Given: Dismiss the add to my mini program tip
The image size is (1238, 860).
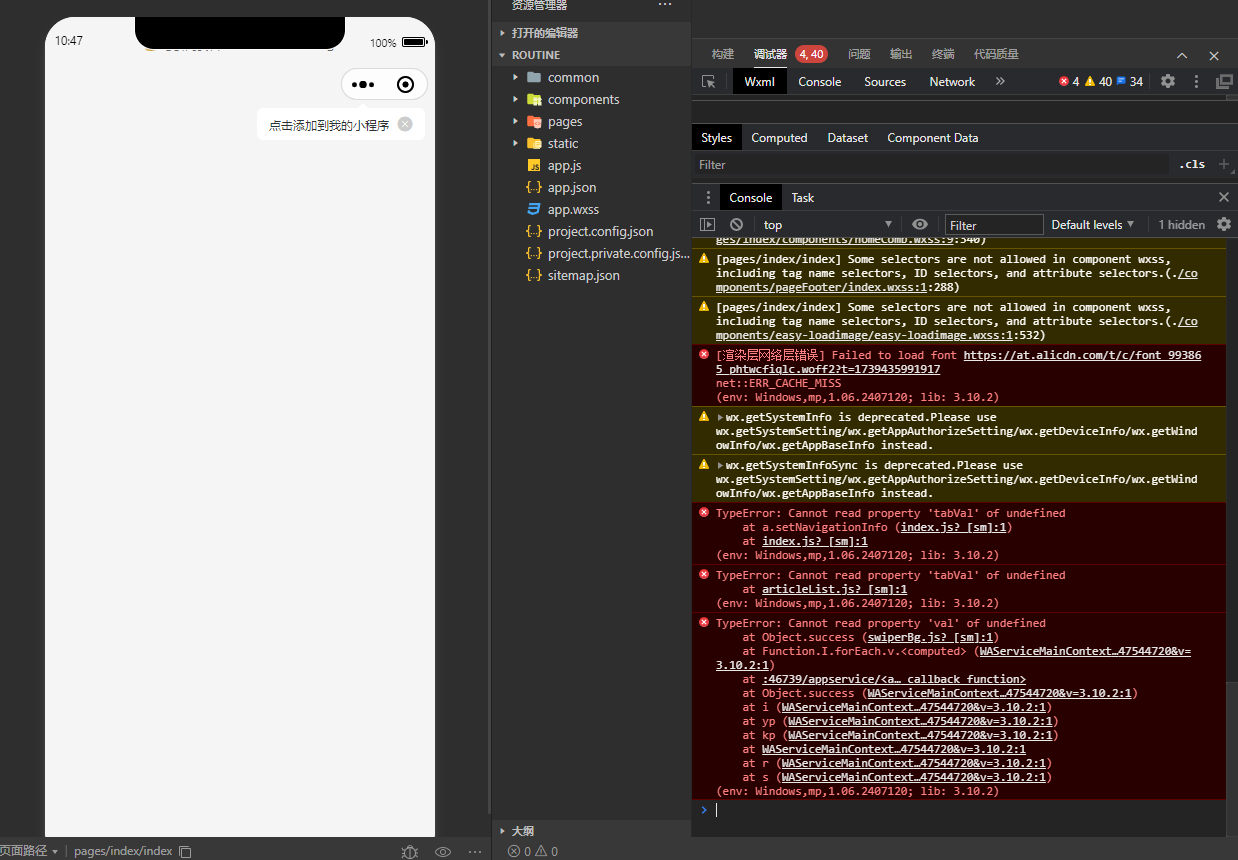Looking at the screenshot, I should click(405, 124).
